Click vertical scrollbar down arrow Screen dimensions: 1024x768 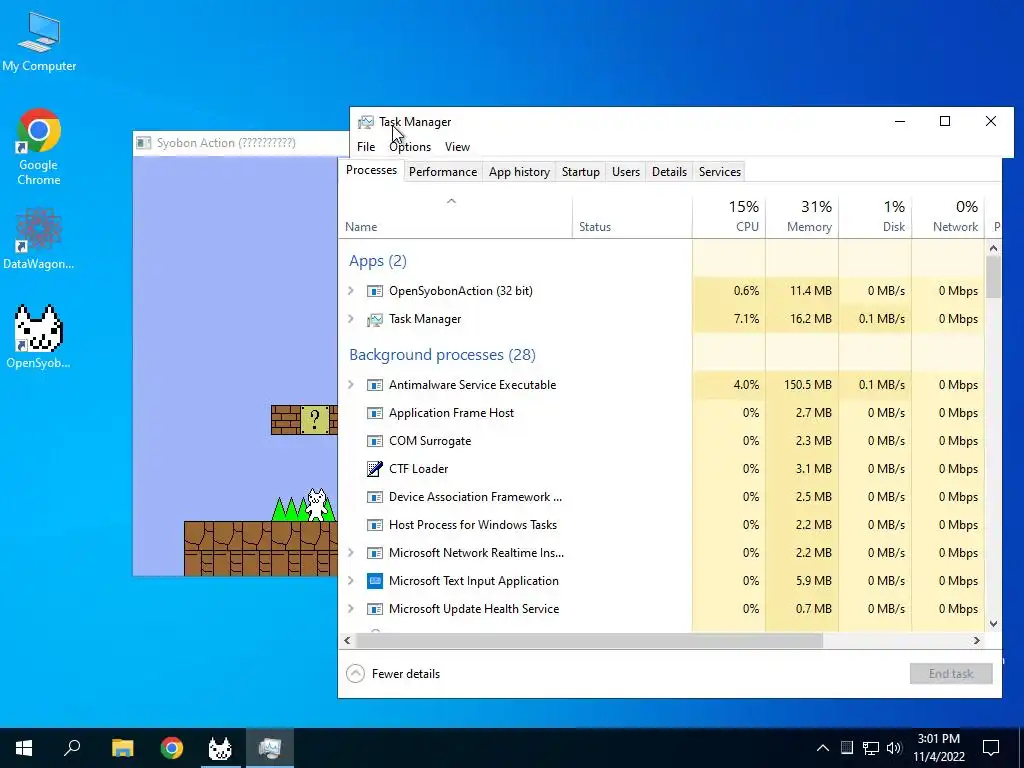(993, 624)
